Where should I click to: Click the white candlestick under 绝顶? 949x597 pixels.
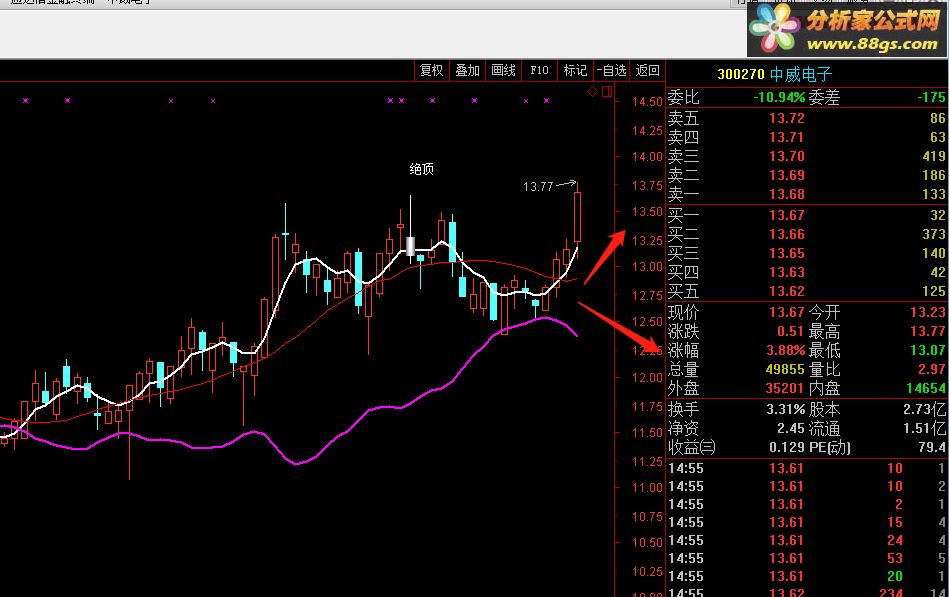[x=410, y=246]
